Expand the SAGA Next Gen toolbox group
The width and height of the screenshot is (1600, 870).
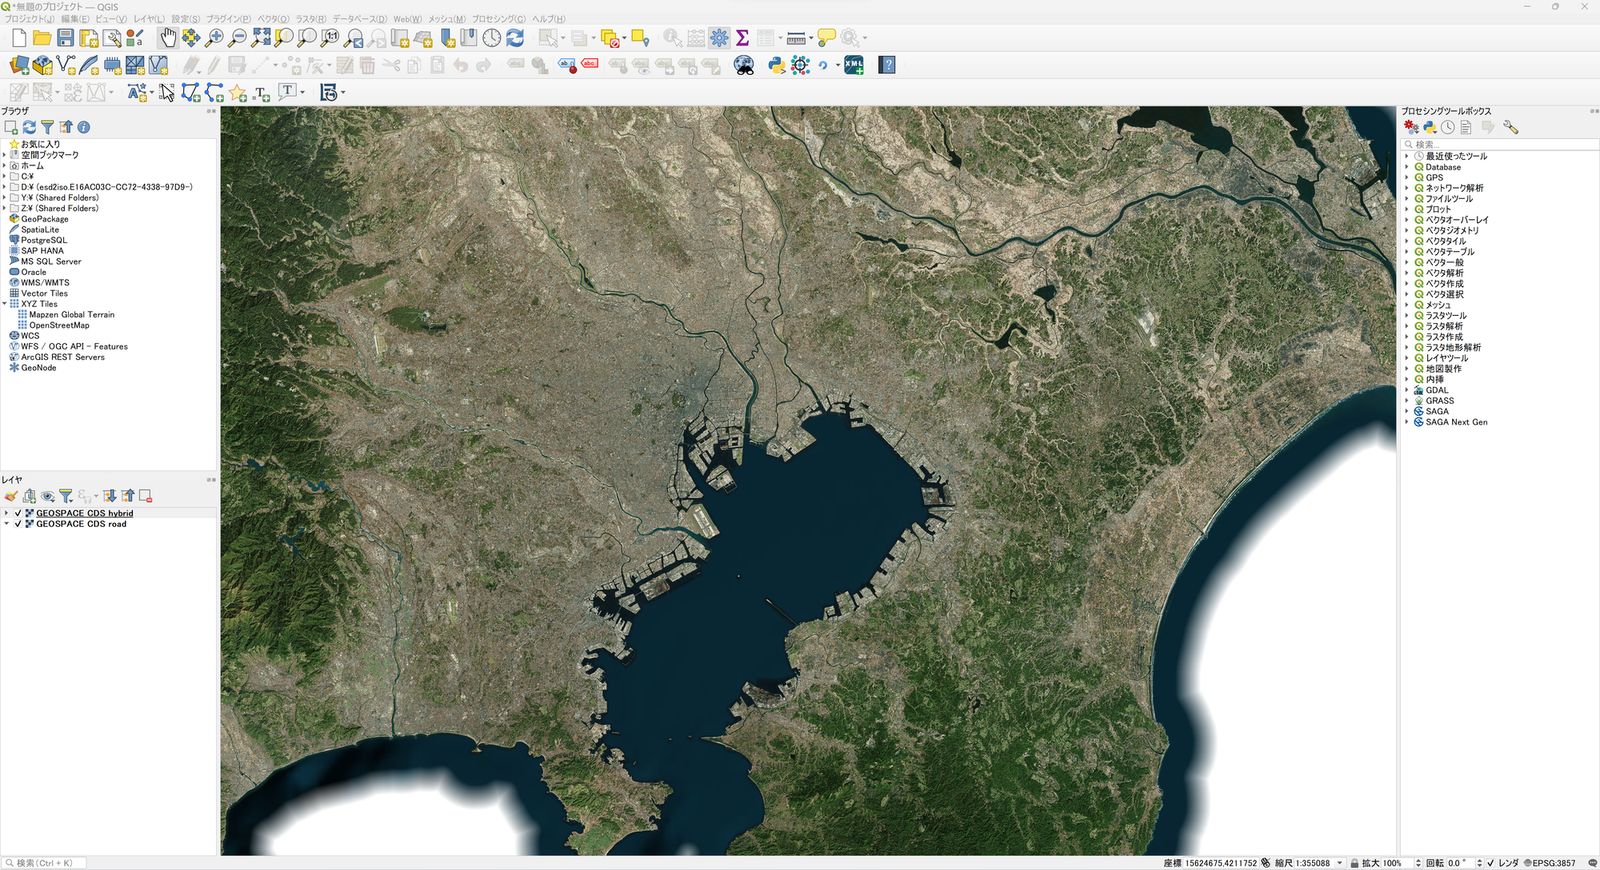[1406, 422]
